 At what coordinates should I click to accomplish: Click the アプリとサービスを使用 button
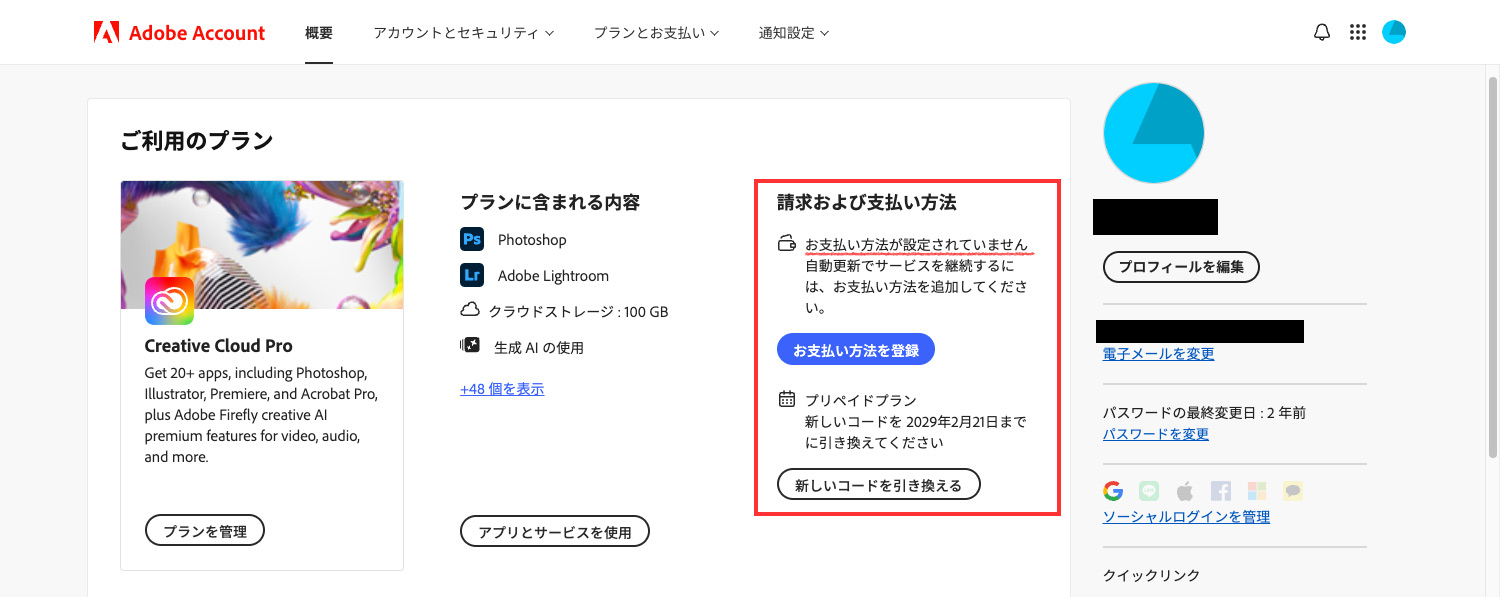click(555, 532)
